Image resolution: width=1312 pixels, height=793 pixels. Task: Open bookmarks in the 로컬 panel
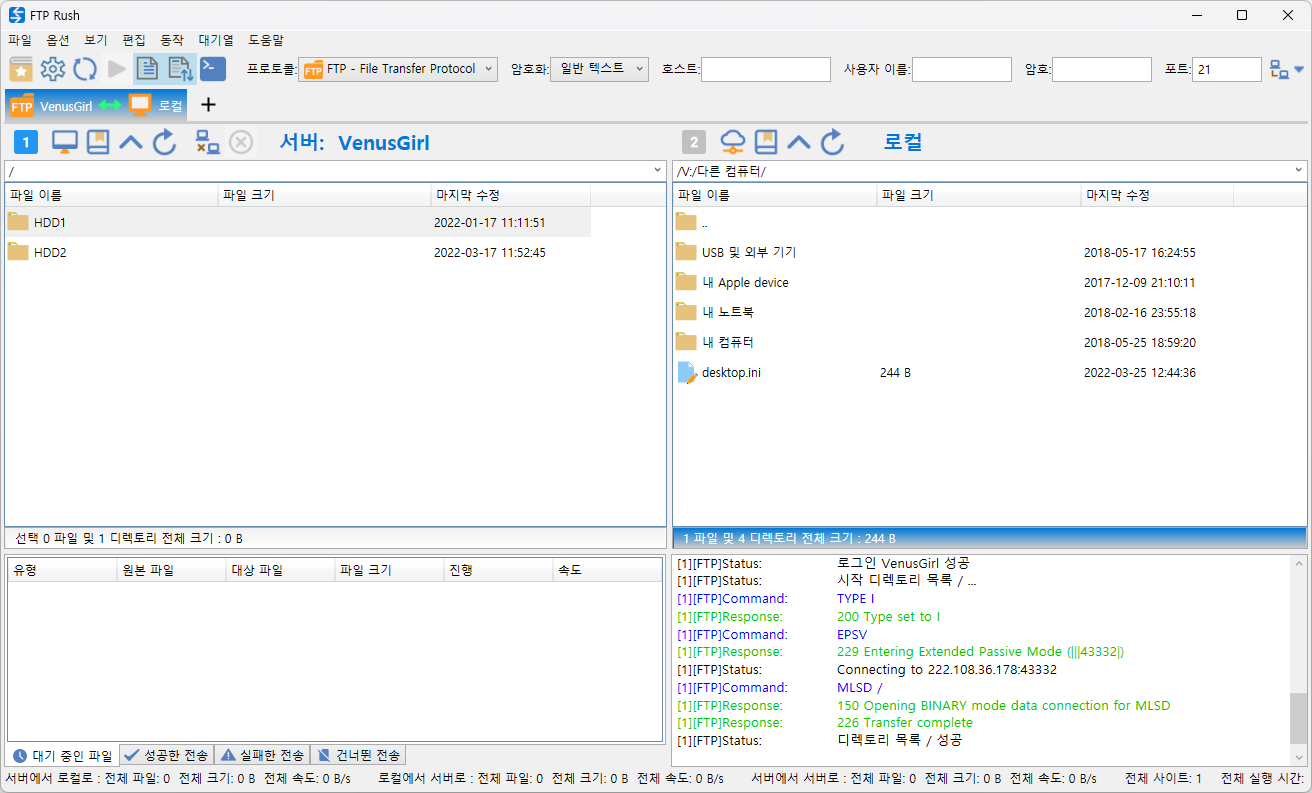coord(766,142)
